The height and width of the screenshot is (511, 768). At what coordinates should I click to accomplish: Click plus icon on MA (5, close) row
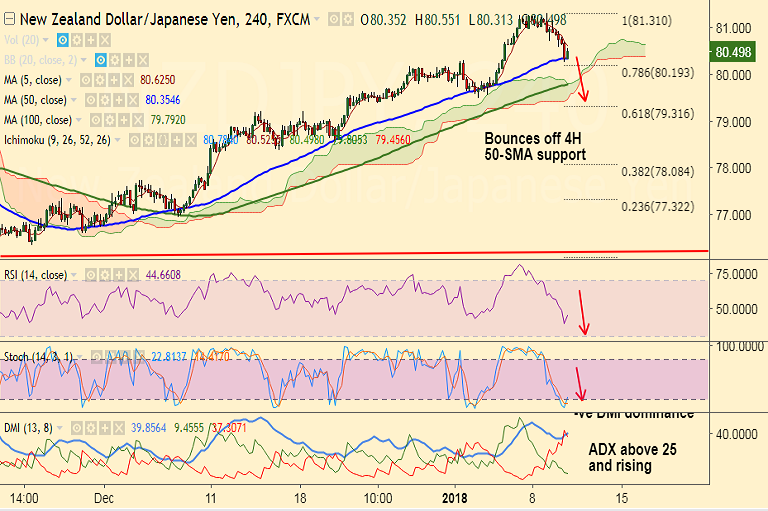point(114,80)
